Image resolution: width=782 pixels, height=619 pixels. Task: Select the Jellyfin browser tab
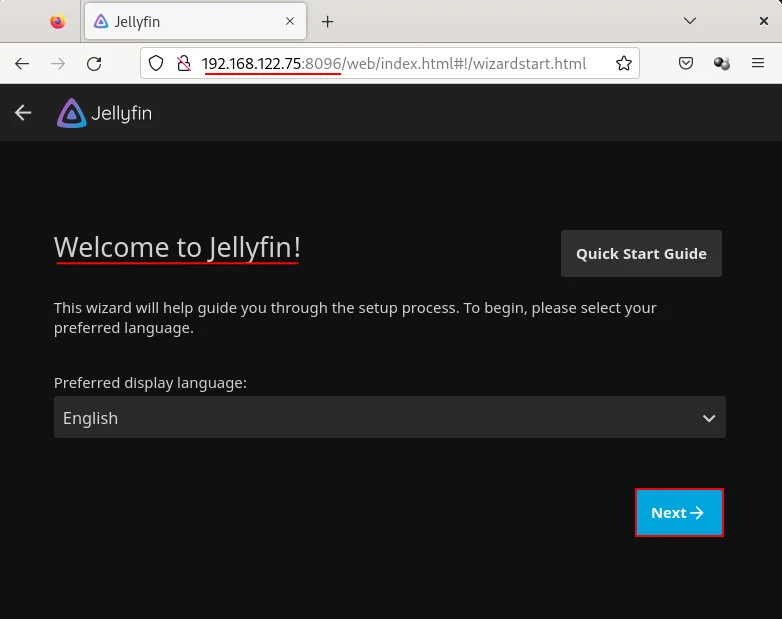pyautogui.click(x=195, y=21)
